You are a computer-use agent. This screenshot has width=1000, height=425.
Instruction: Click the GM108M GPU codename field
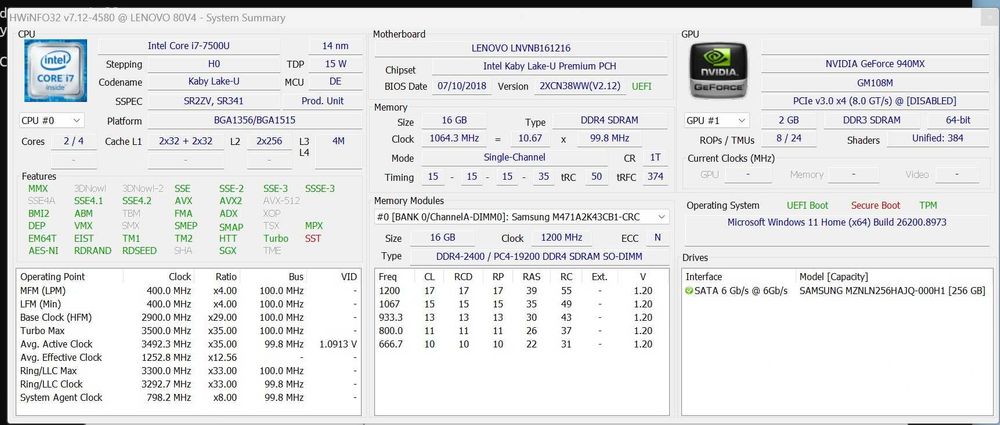pyautogui.click(x=874, y=82)
